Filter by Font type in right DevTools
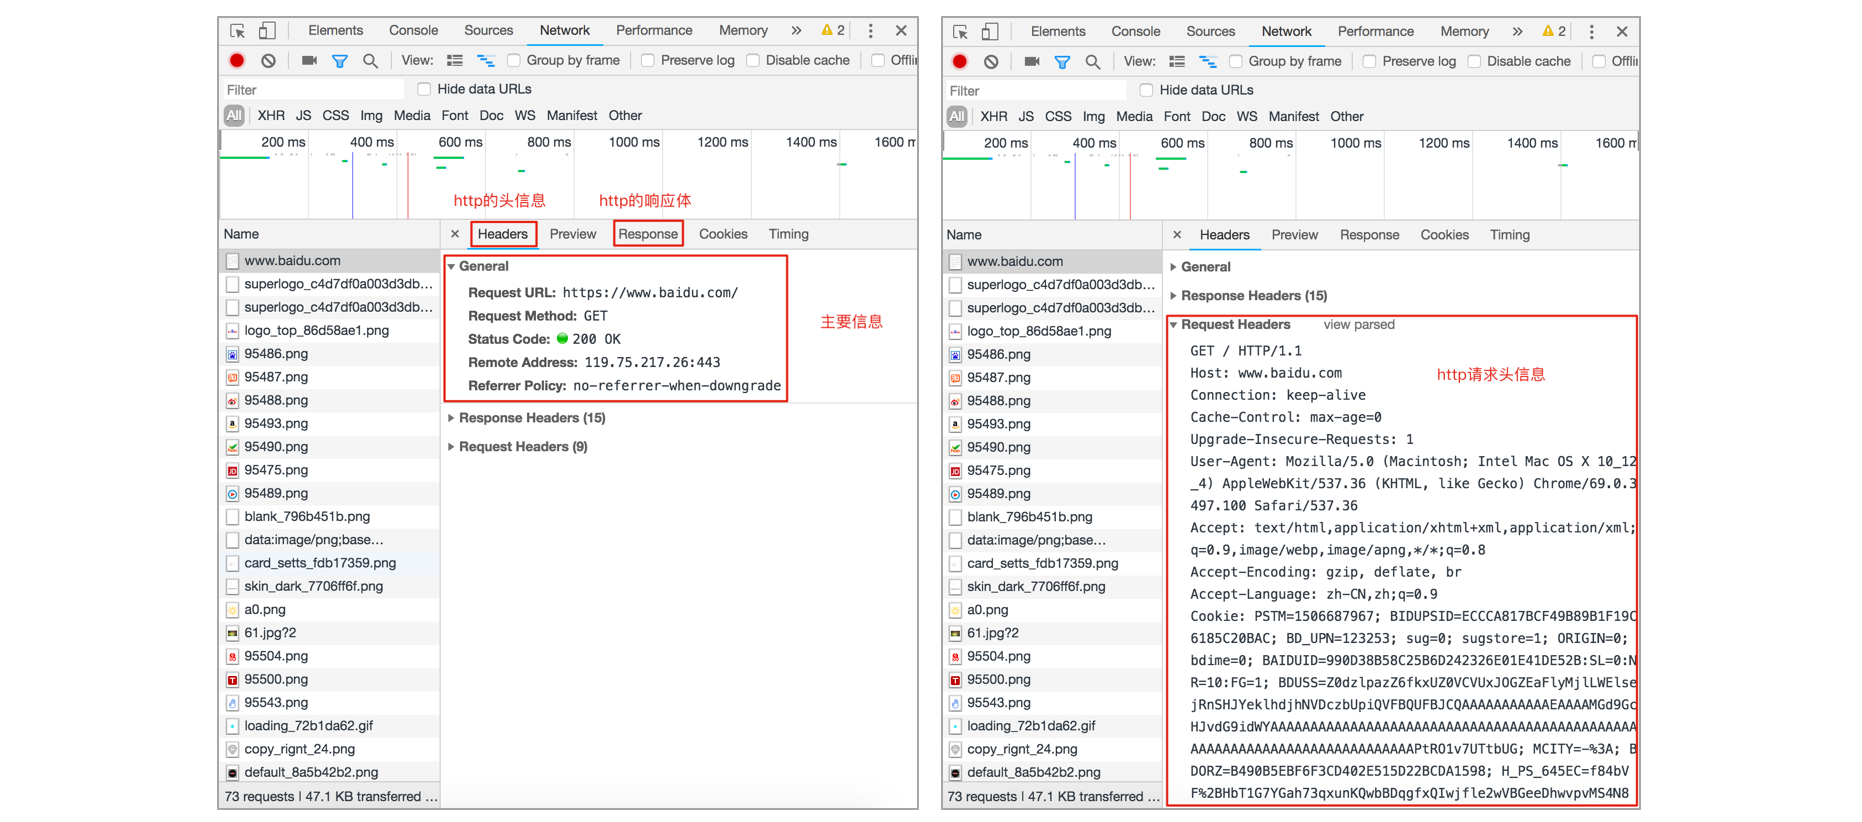Screen dimensions: 1862x822 tap(1177, 117)
